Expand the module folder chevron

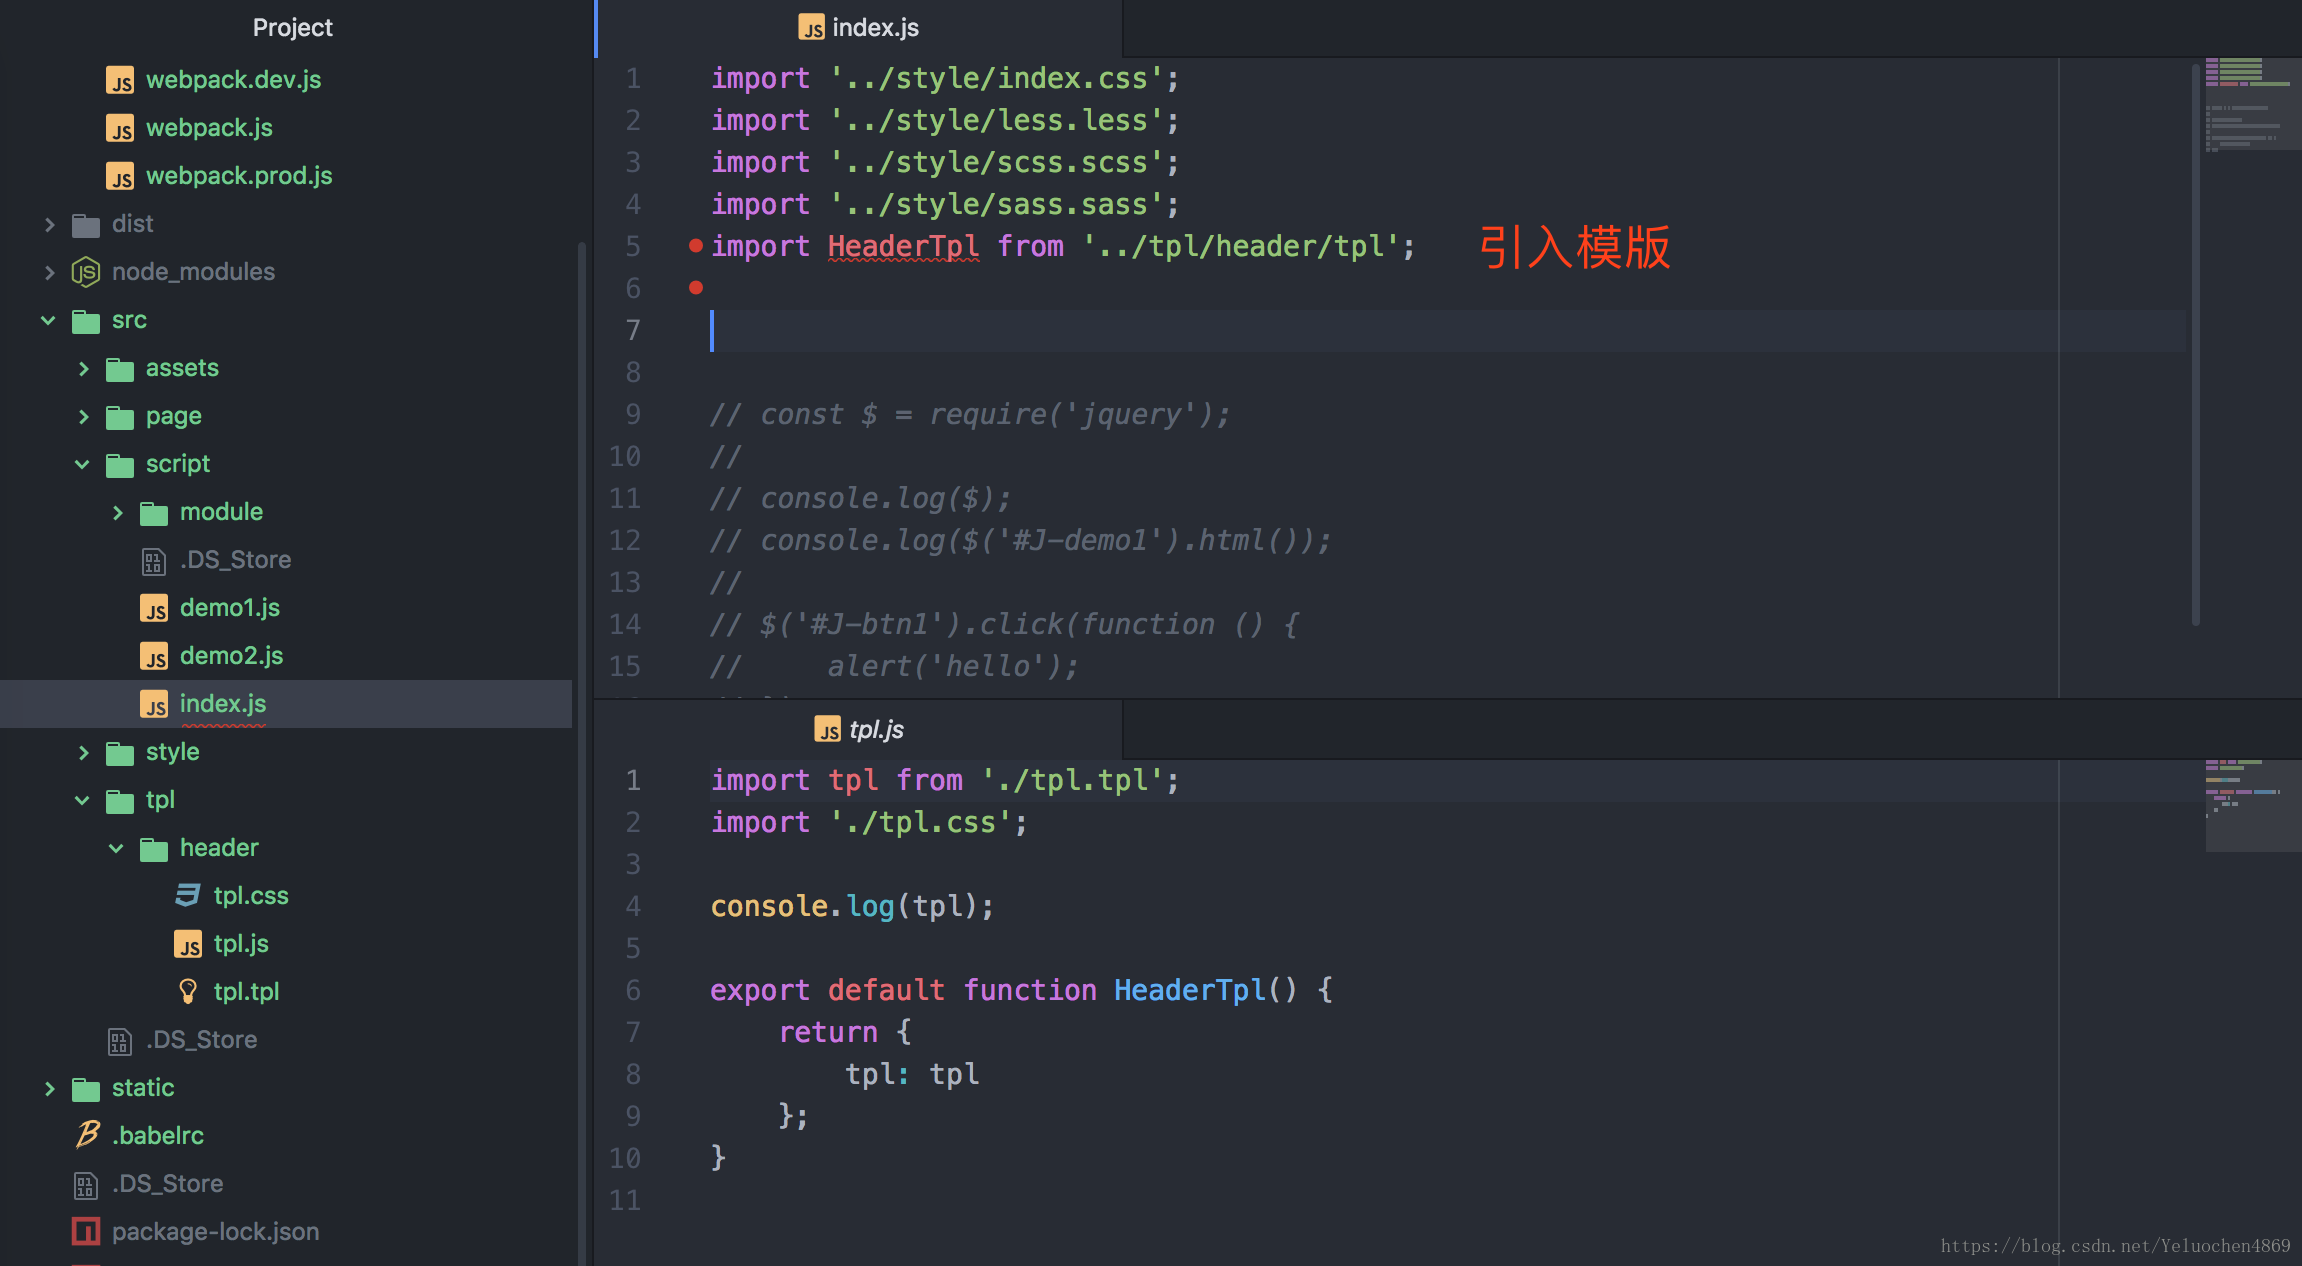coord(117,512)
